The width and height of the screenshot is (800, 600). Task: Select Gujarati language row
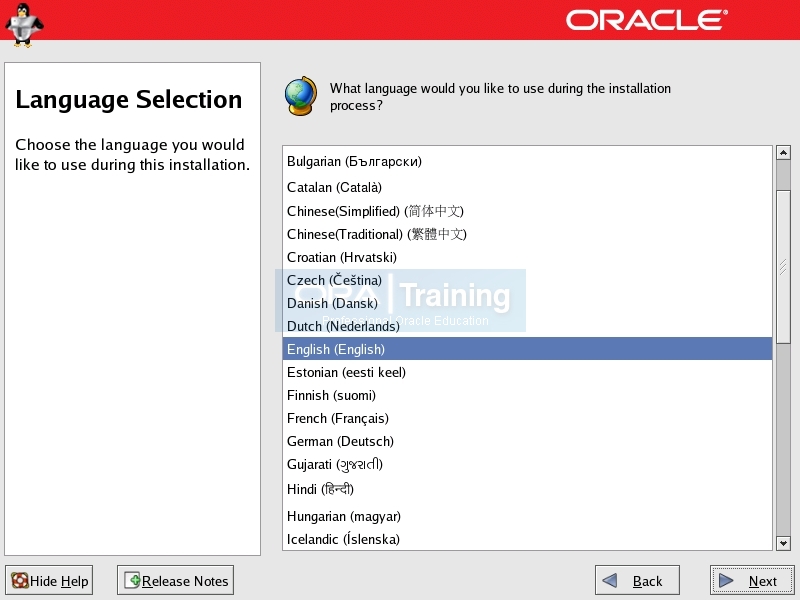[527, 464]
